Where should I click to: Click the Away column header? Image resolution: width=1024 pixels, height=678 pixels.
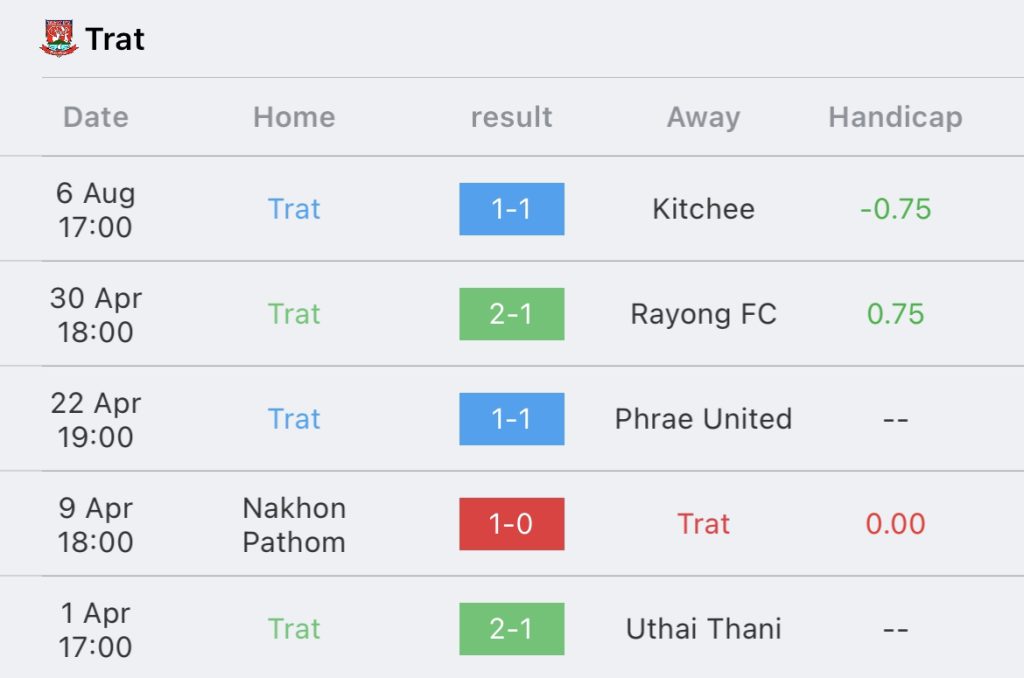703,118
